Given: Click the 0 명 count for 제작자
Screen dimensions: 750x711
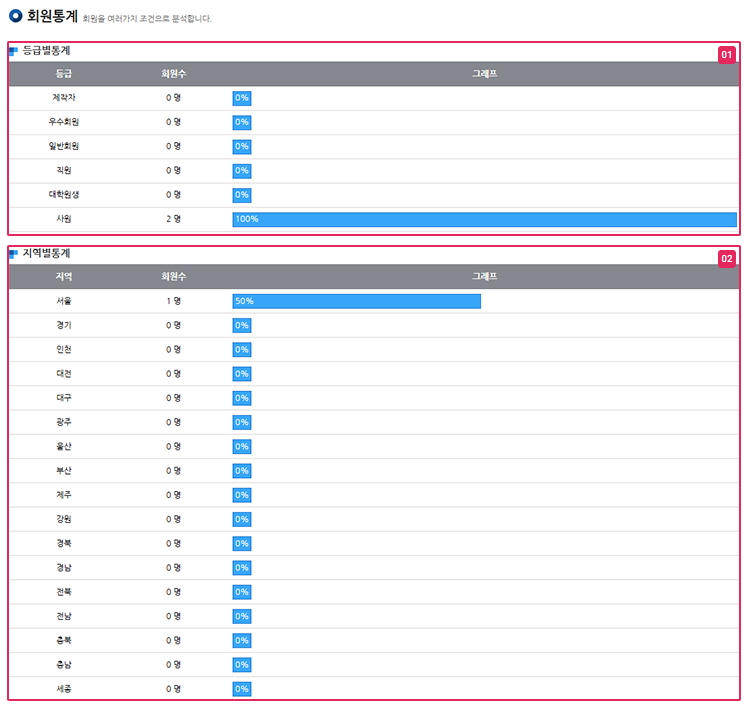Looking at the screenshot, I should (x=173, y=98).
